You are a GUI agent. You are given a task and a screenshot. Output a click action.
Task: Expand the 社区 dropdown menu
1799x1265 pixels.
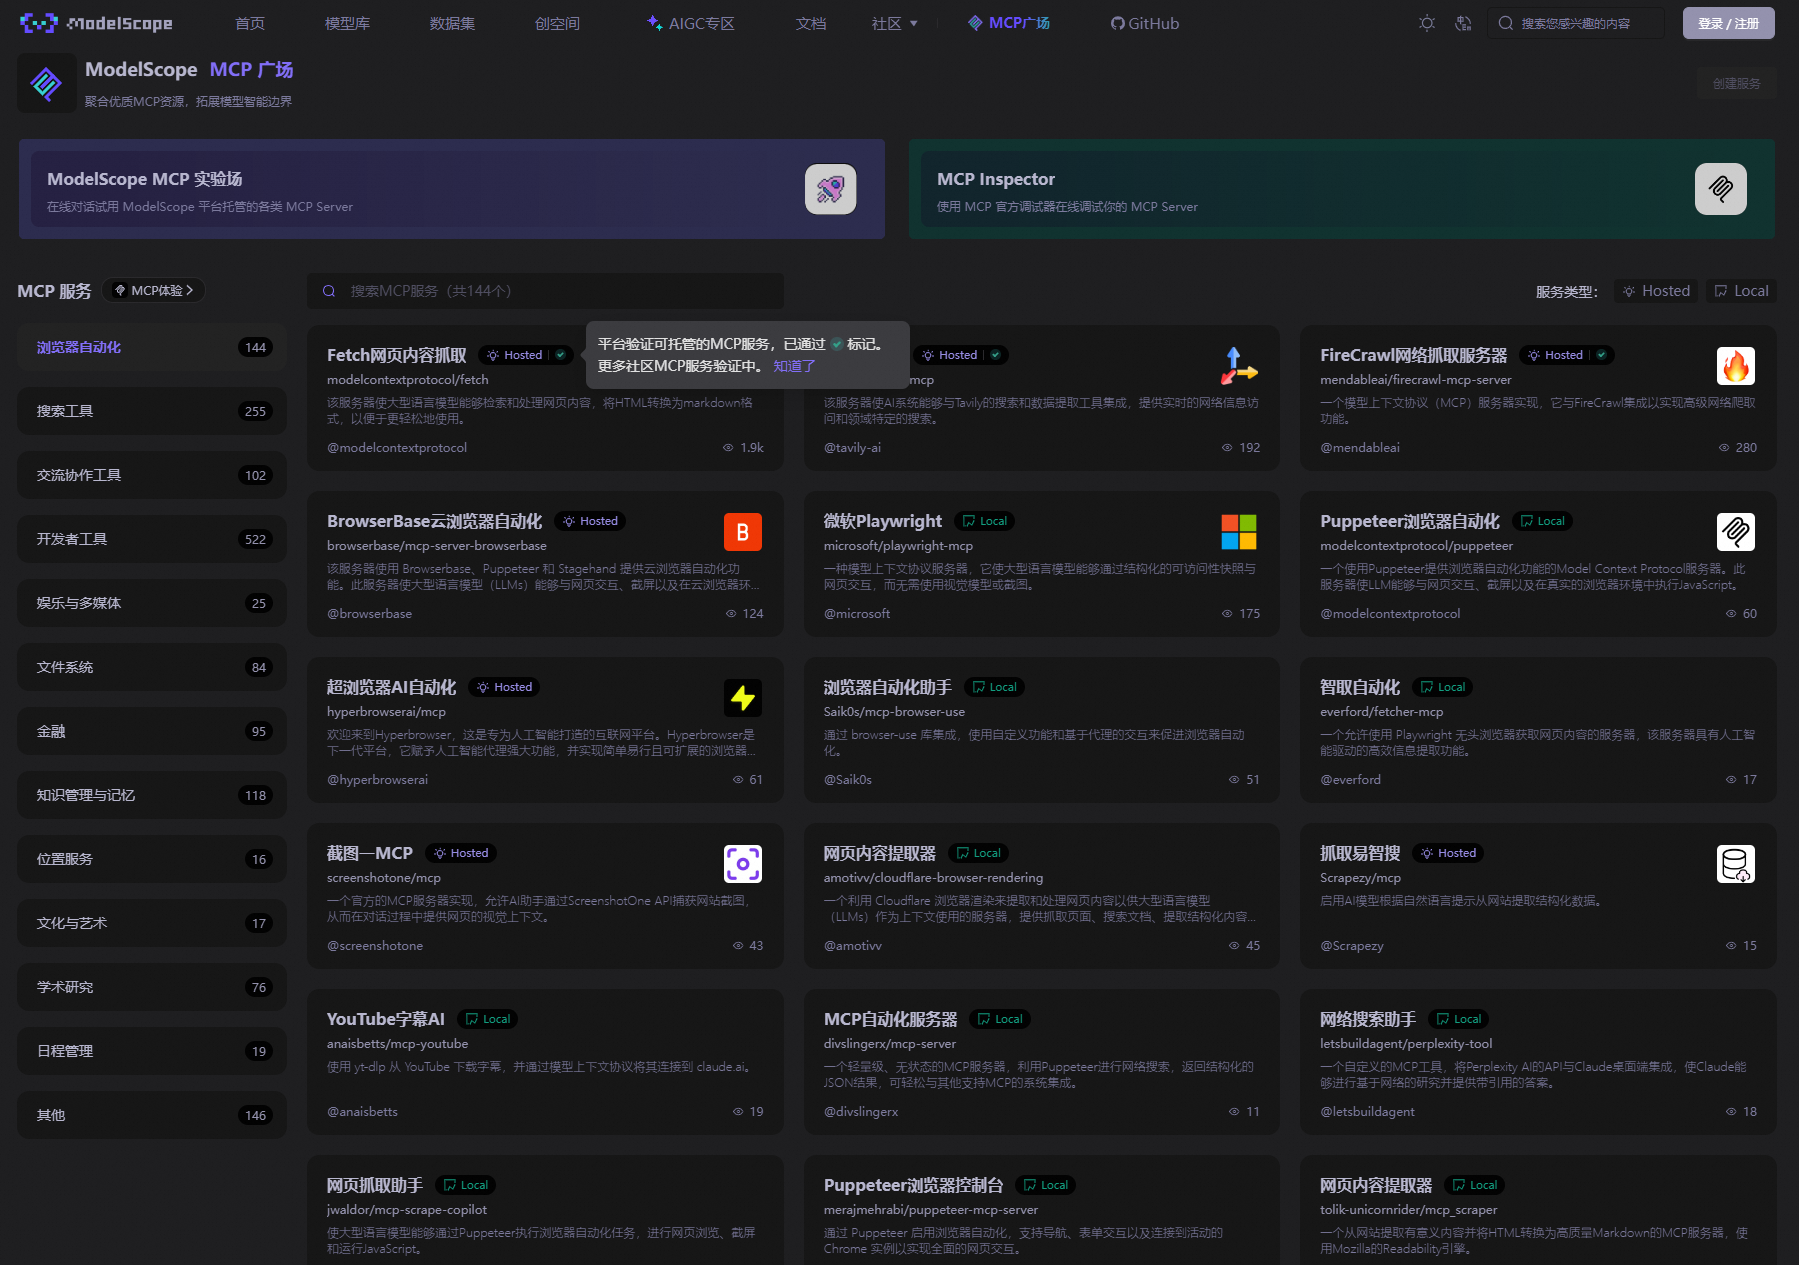pyautogui.click(x=895, y=23)
